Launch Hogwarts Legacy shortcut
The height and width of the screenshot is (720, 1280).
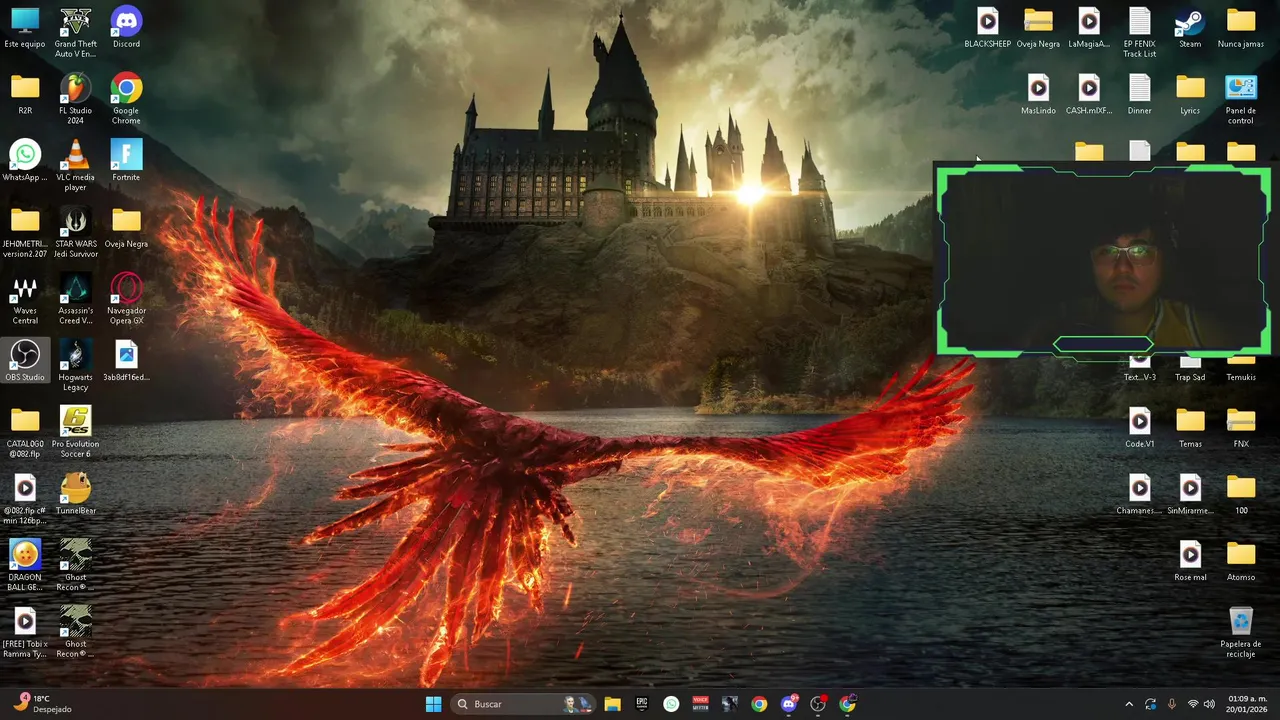pyautogui.click(x=76, y=367)
